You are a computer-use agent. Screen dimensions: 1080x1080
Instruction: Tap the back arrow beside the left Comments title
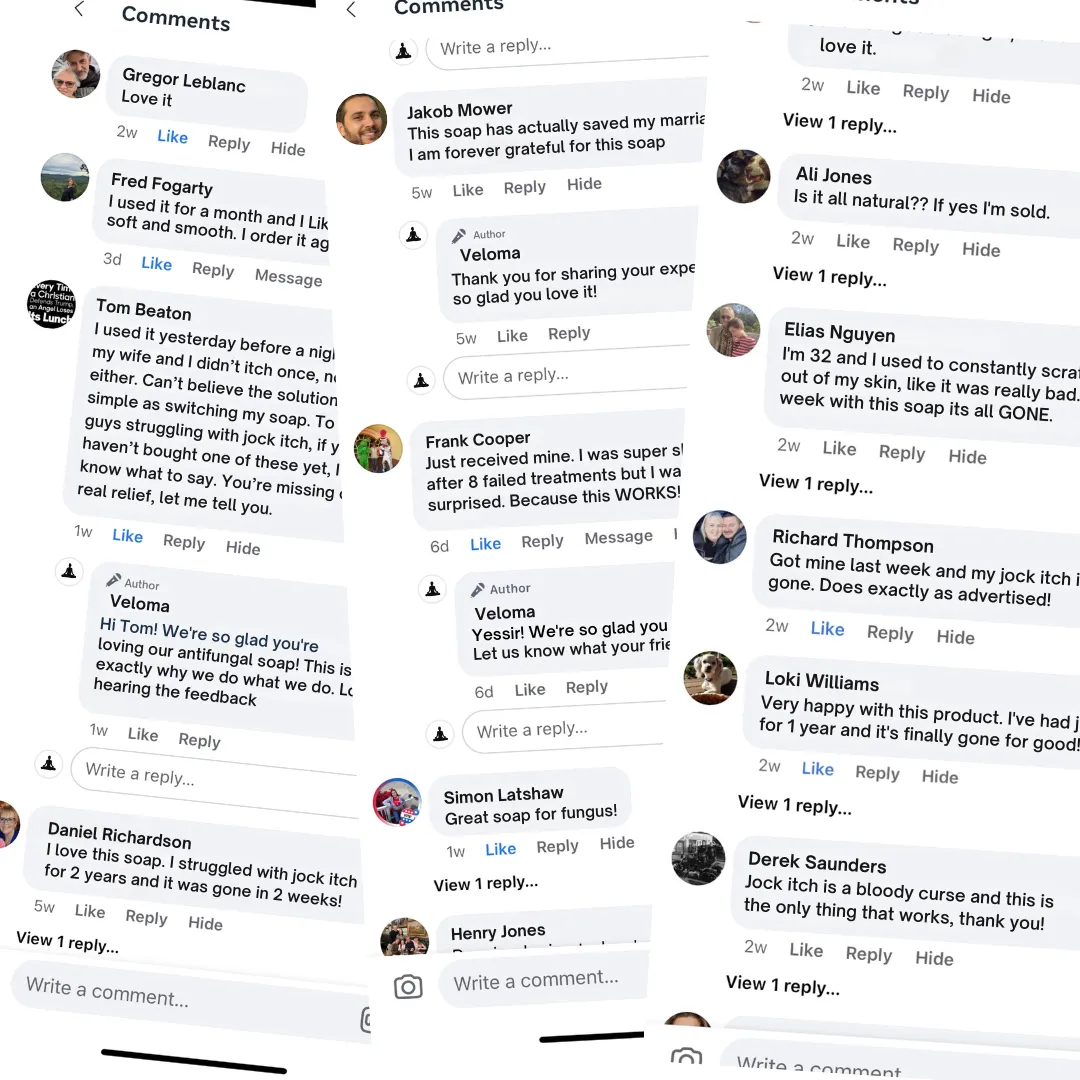point(80,10)
